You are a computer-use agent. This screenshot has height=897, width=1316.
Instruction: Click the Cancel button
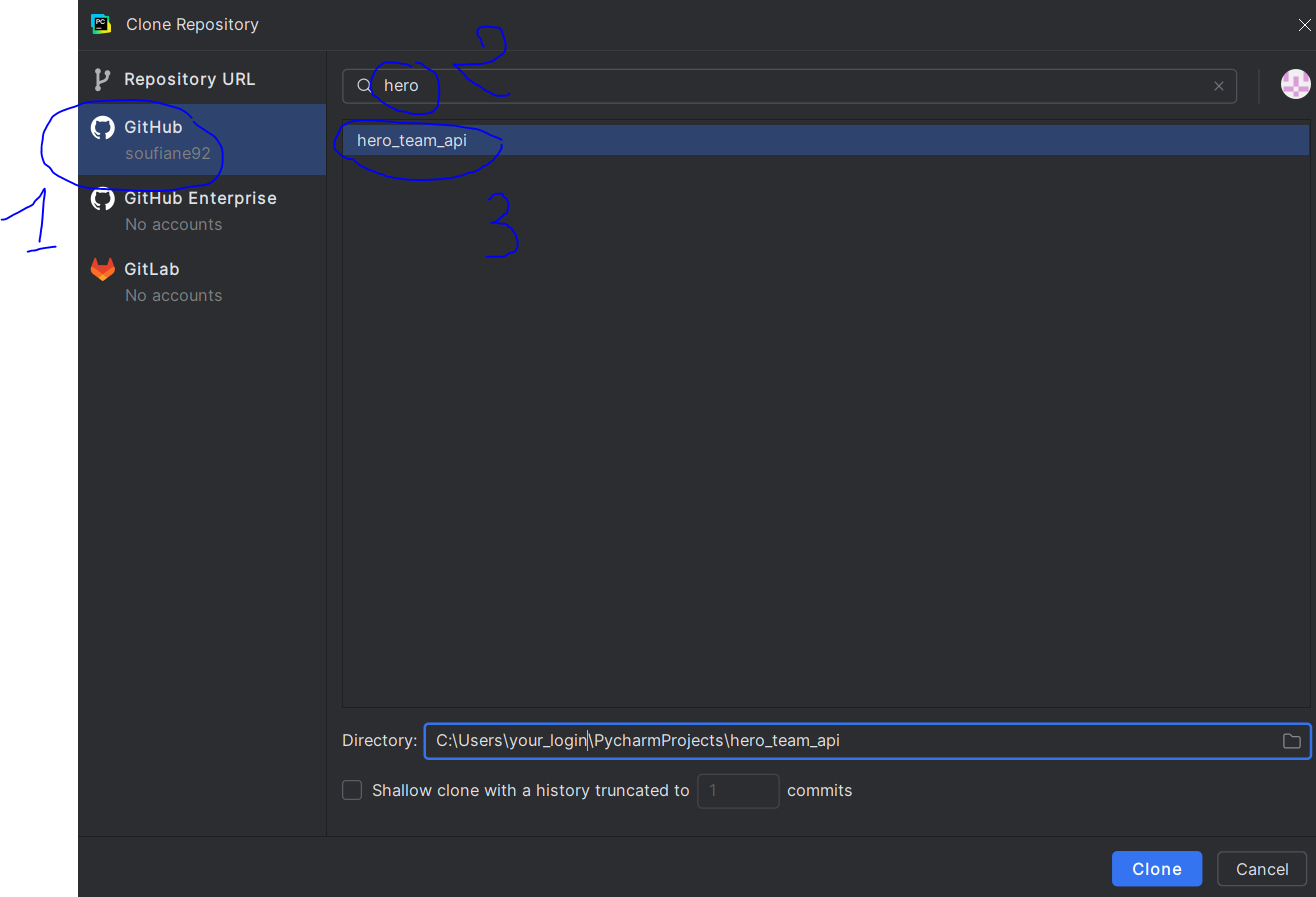pos(1262,869)
